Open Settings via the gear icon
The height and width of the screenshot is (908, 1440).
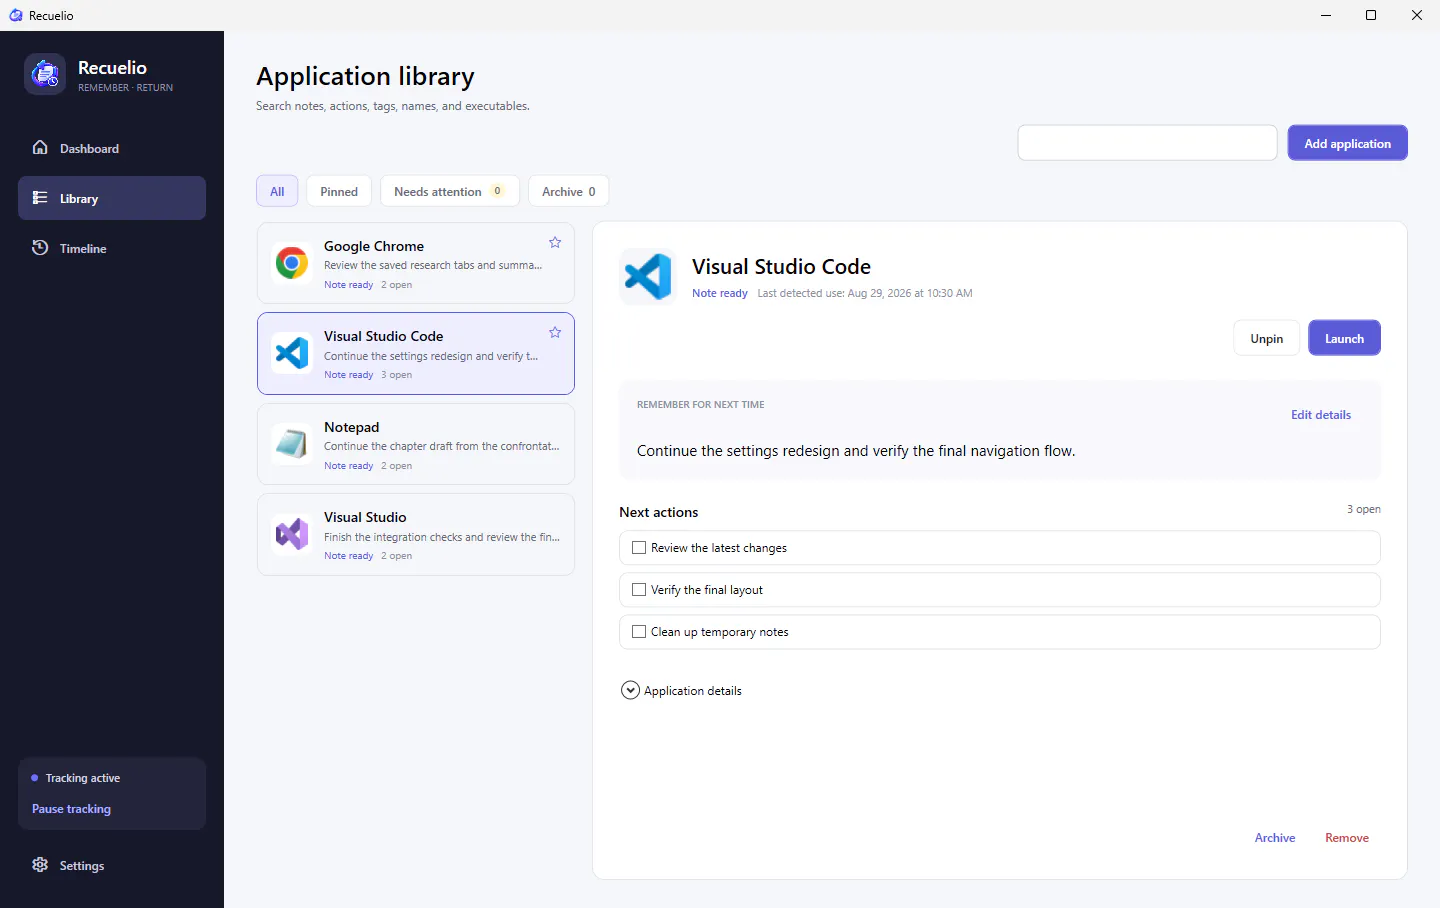click(40, 865)
